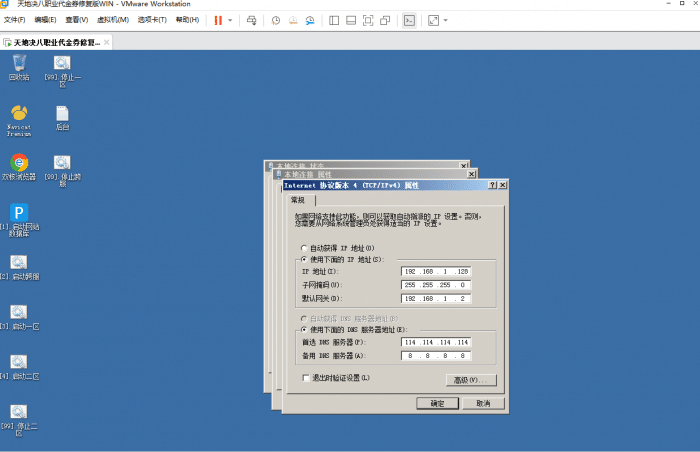
Task: Expand the dropdown arrow beside pause button
Action: (230, 20)
